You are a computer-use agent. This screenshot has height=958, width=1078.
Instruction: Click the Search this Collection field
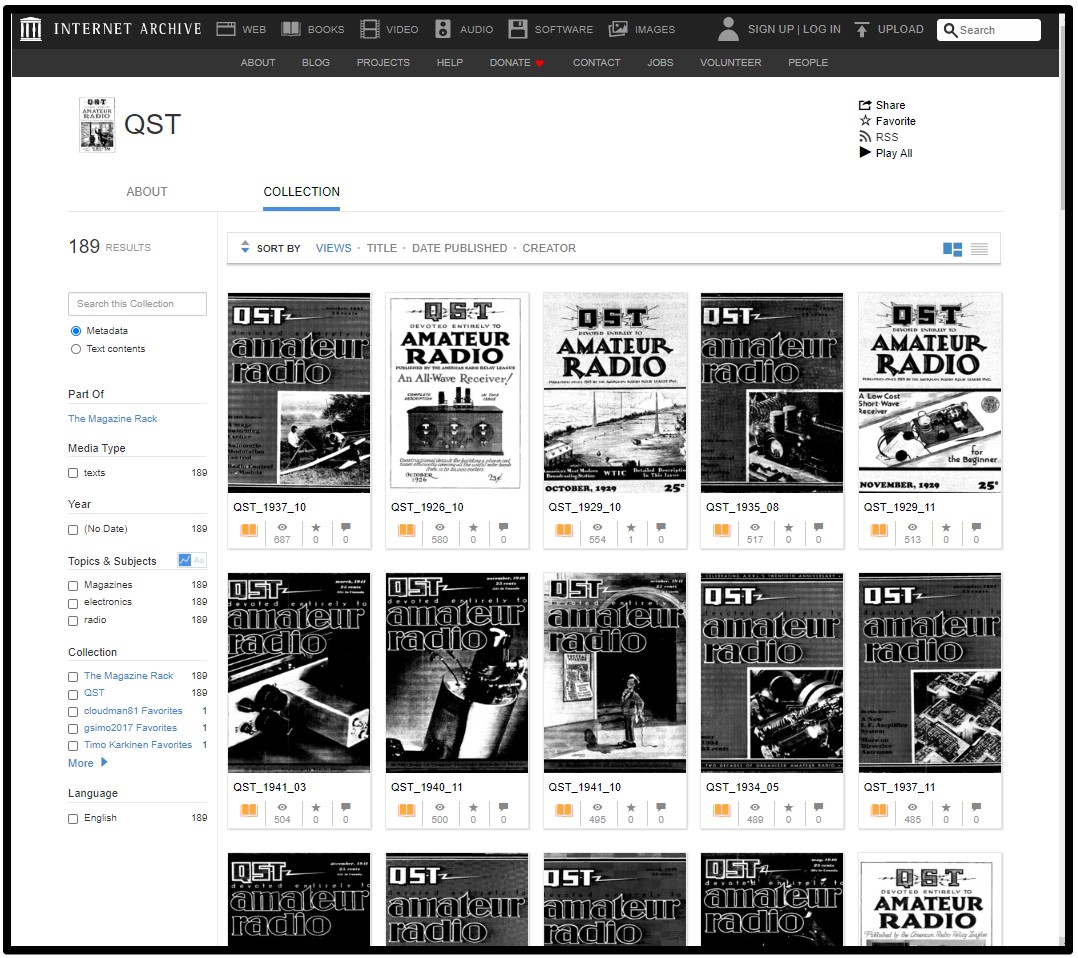(x=138, y=304)
